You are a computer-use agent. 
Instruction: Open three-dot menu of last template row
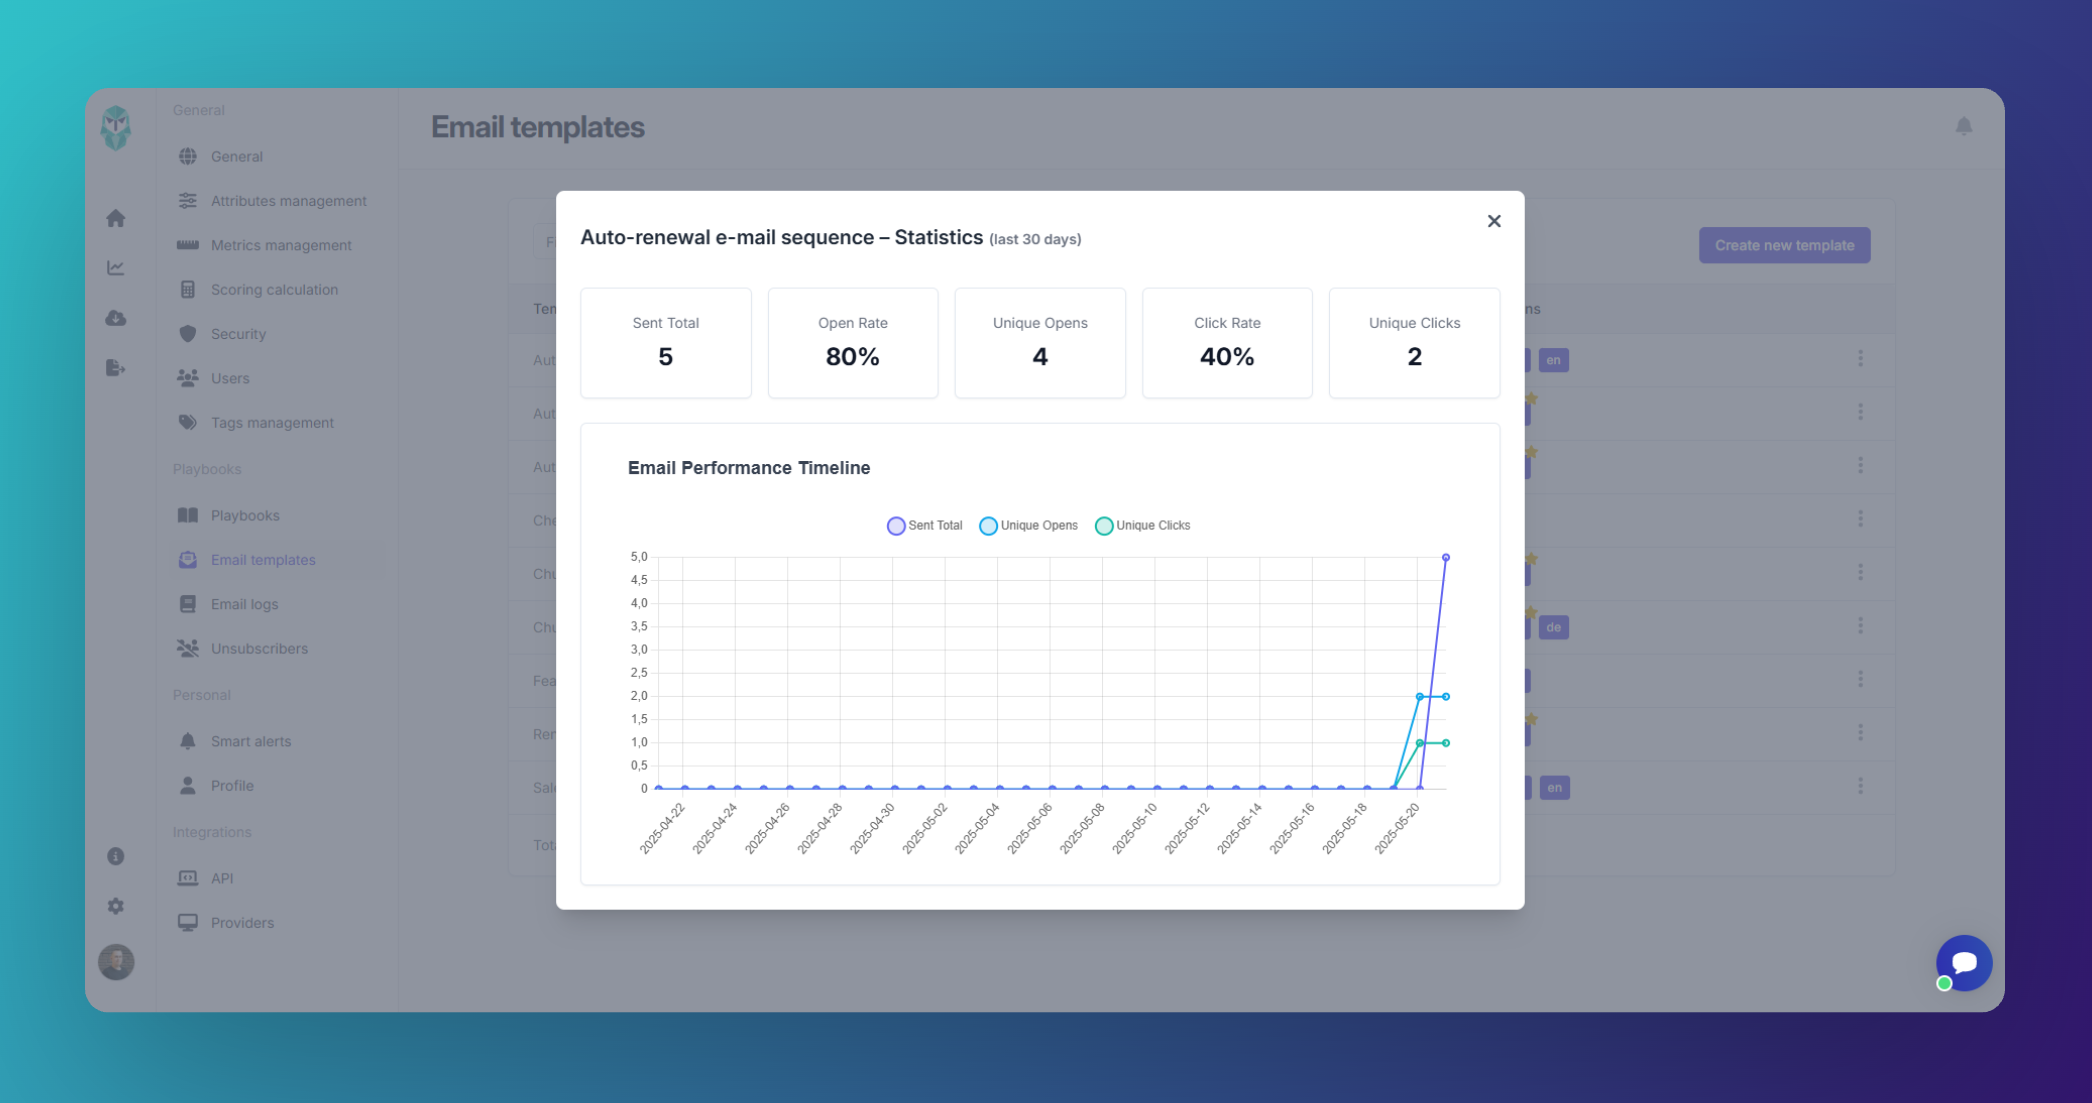(x=1860, y=786)
